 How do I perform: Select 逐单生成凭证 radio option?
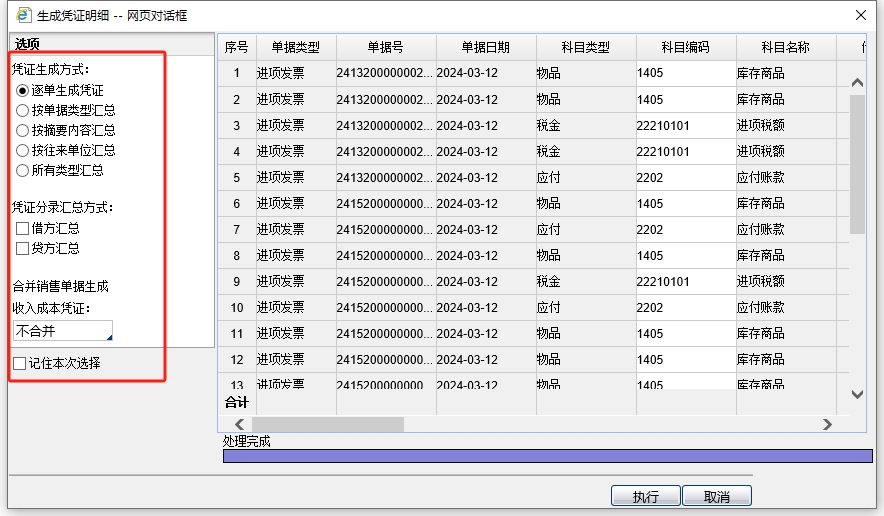click(x=22, y=90)
